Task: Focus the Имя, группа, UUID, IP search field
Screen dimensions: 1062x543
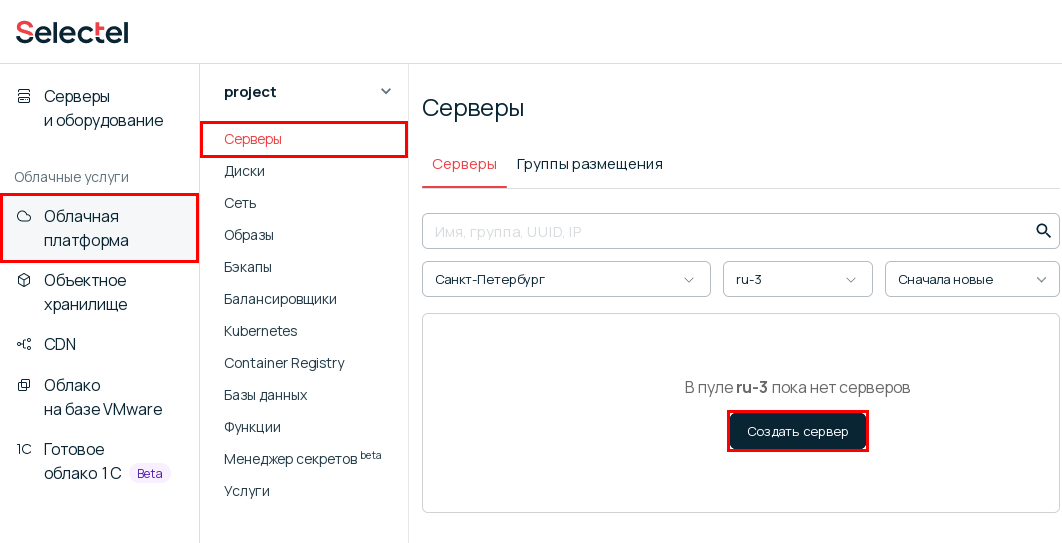Action: pos(740,232)
